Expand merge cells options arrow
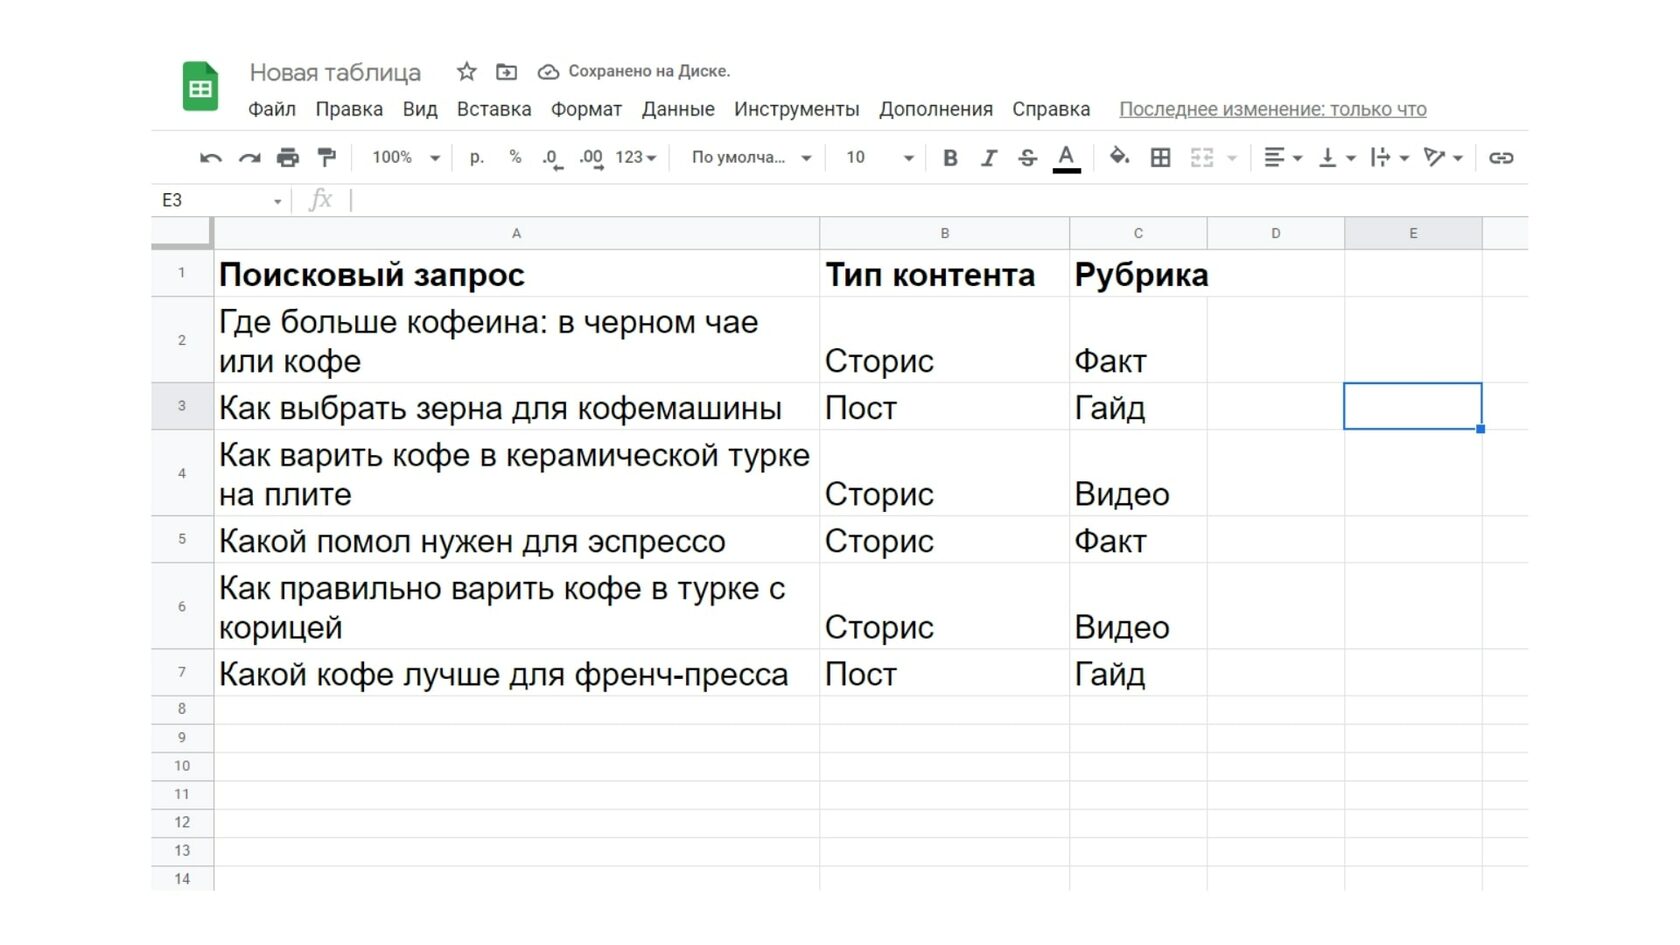 click(x=1232, y=158)
